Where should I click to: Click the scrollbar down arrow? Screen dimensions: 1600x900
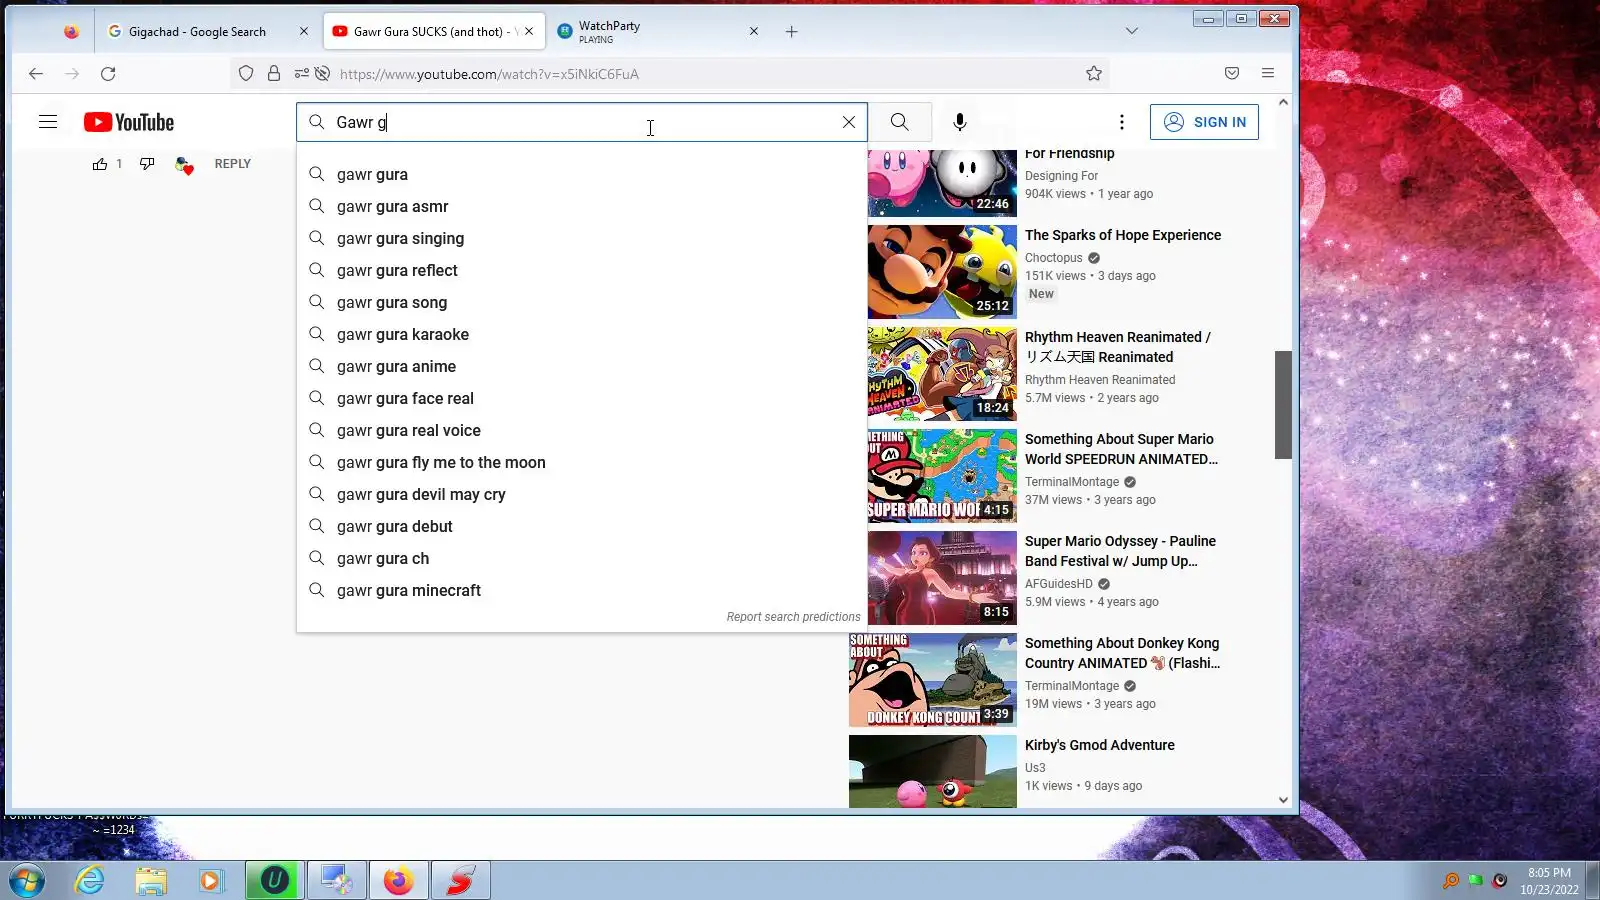click(1283, 800)
